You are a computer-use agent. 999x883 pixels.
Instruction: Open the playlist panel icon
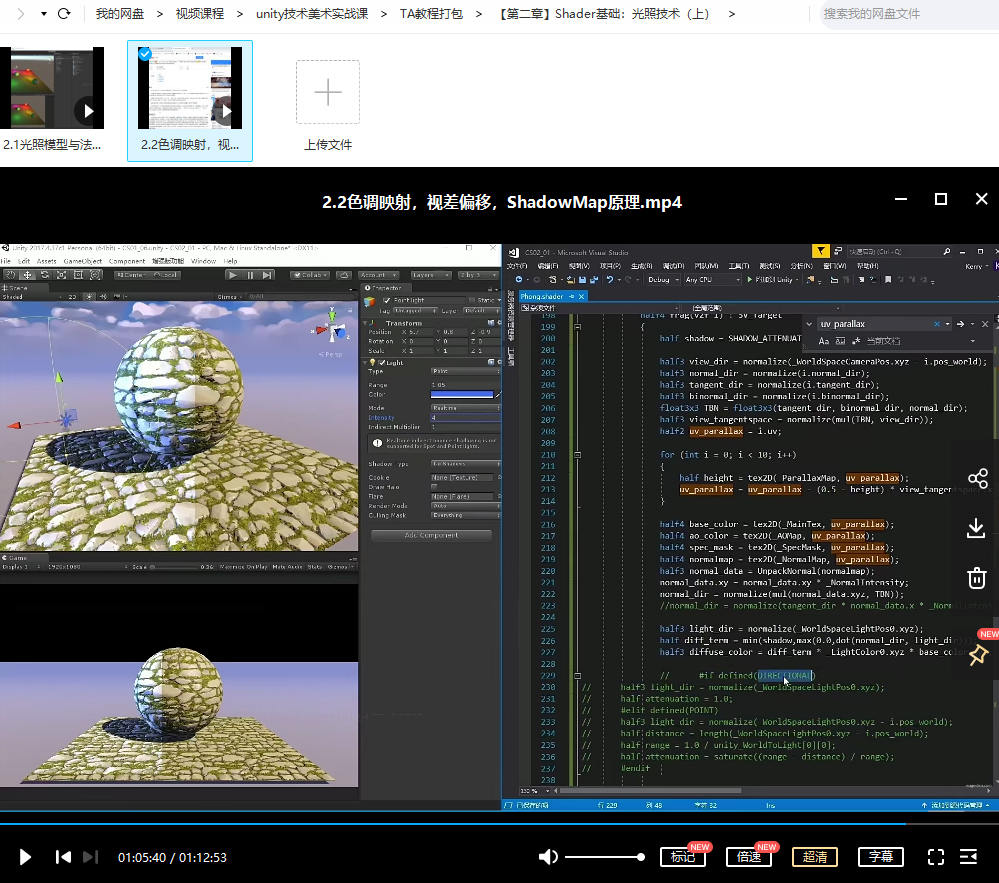[x=968, y=857]
